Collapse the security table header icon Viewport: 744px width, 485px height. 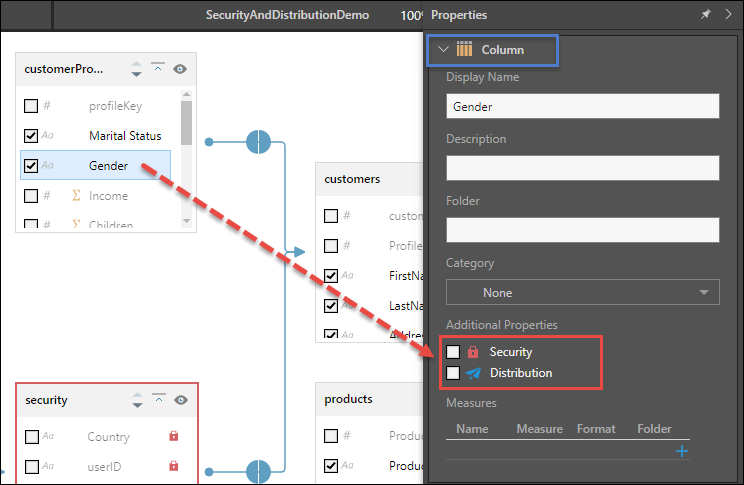point(158,400)
